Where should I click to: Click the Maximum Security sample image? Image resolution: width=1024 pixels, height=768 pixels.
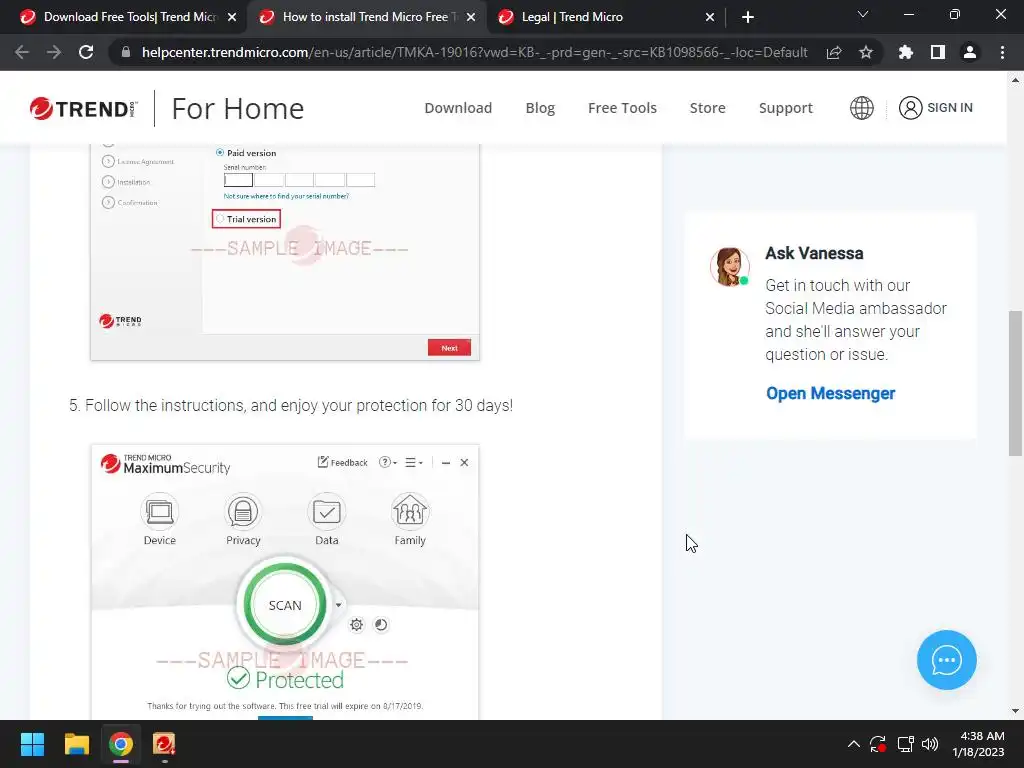(x=285, y=582)
